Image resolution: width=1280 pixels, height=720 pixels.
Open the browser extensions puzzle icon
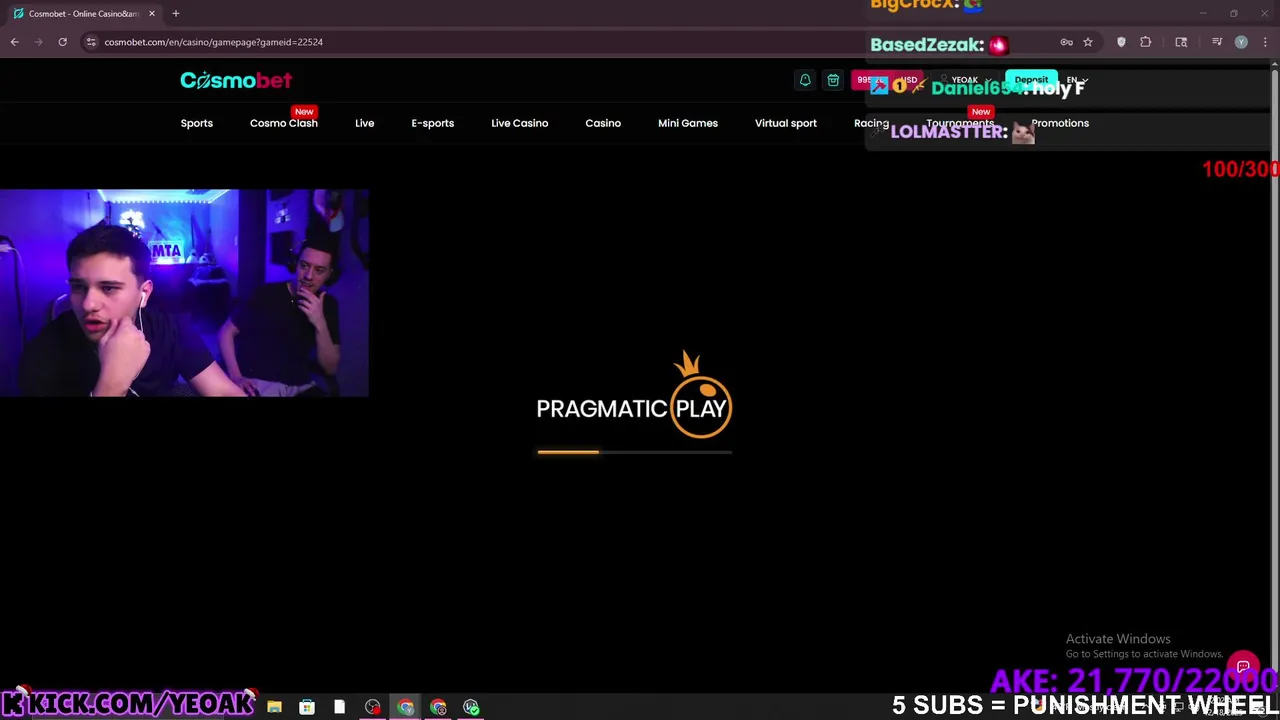coord(1146,42)
